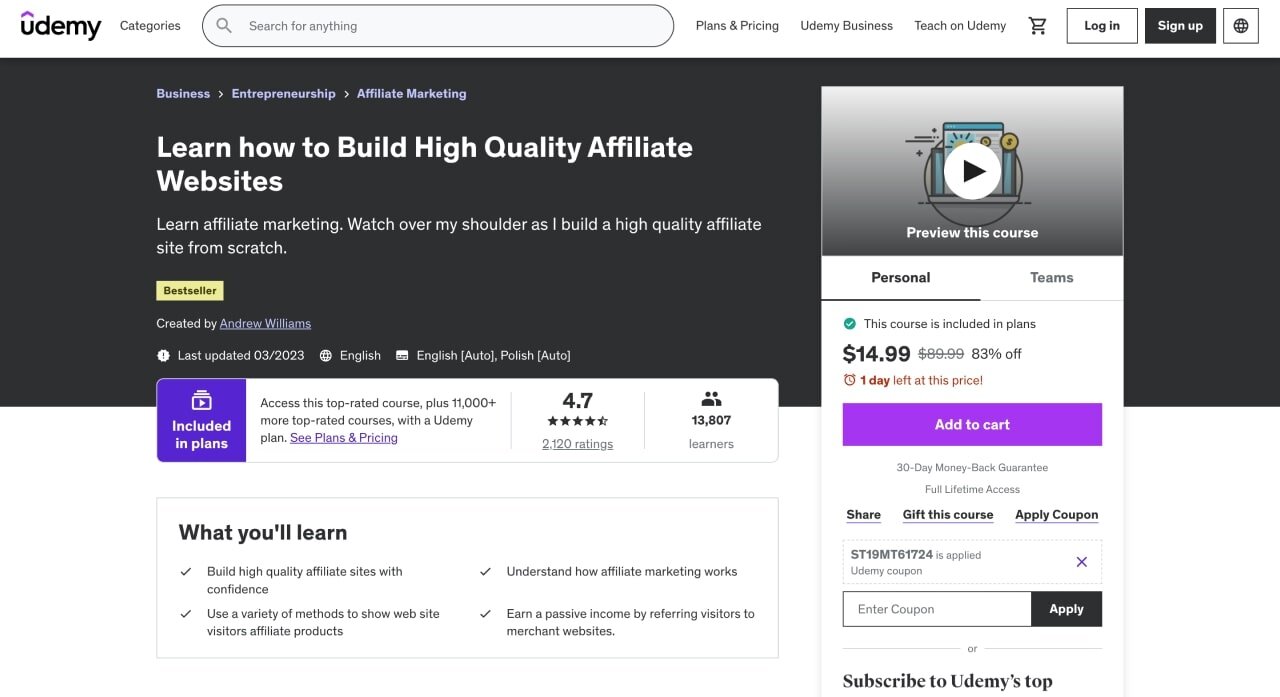The height and width of the screenshot is (697, 1280).
Task: Click the green check icon for included in plans
Action: click(850, 324)
